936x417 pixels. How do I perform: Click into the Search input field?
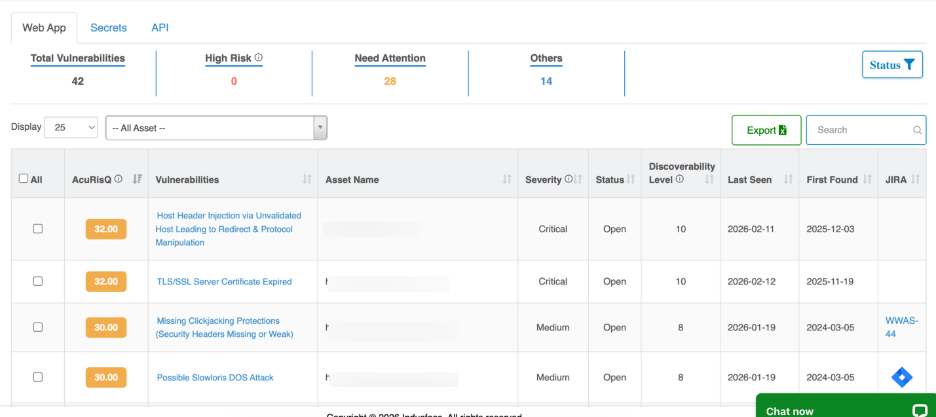[x=860, y=130]
